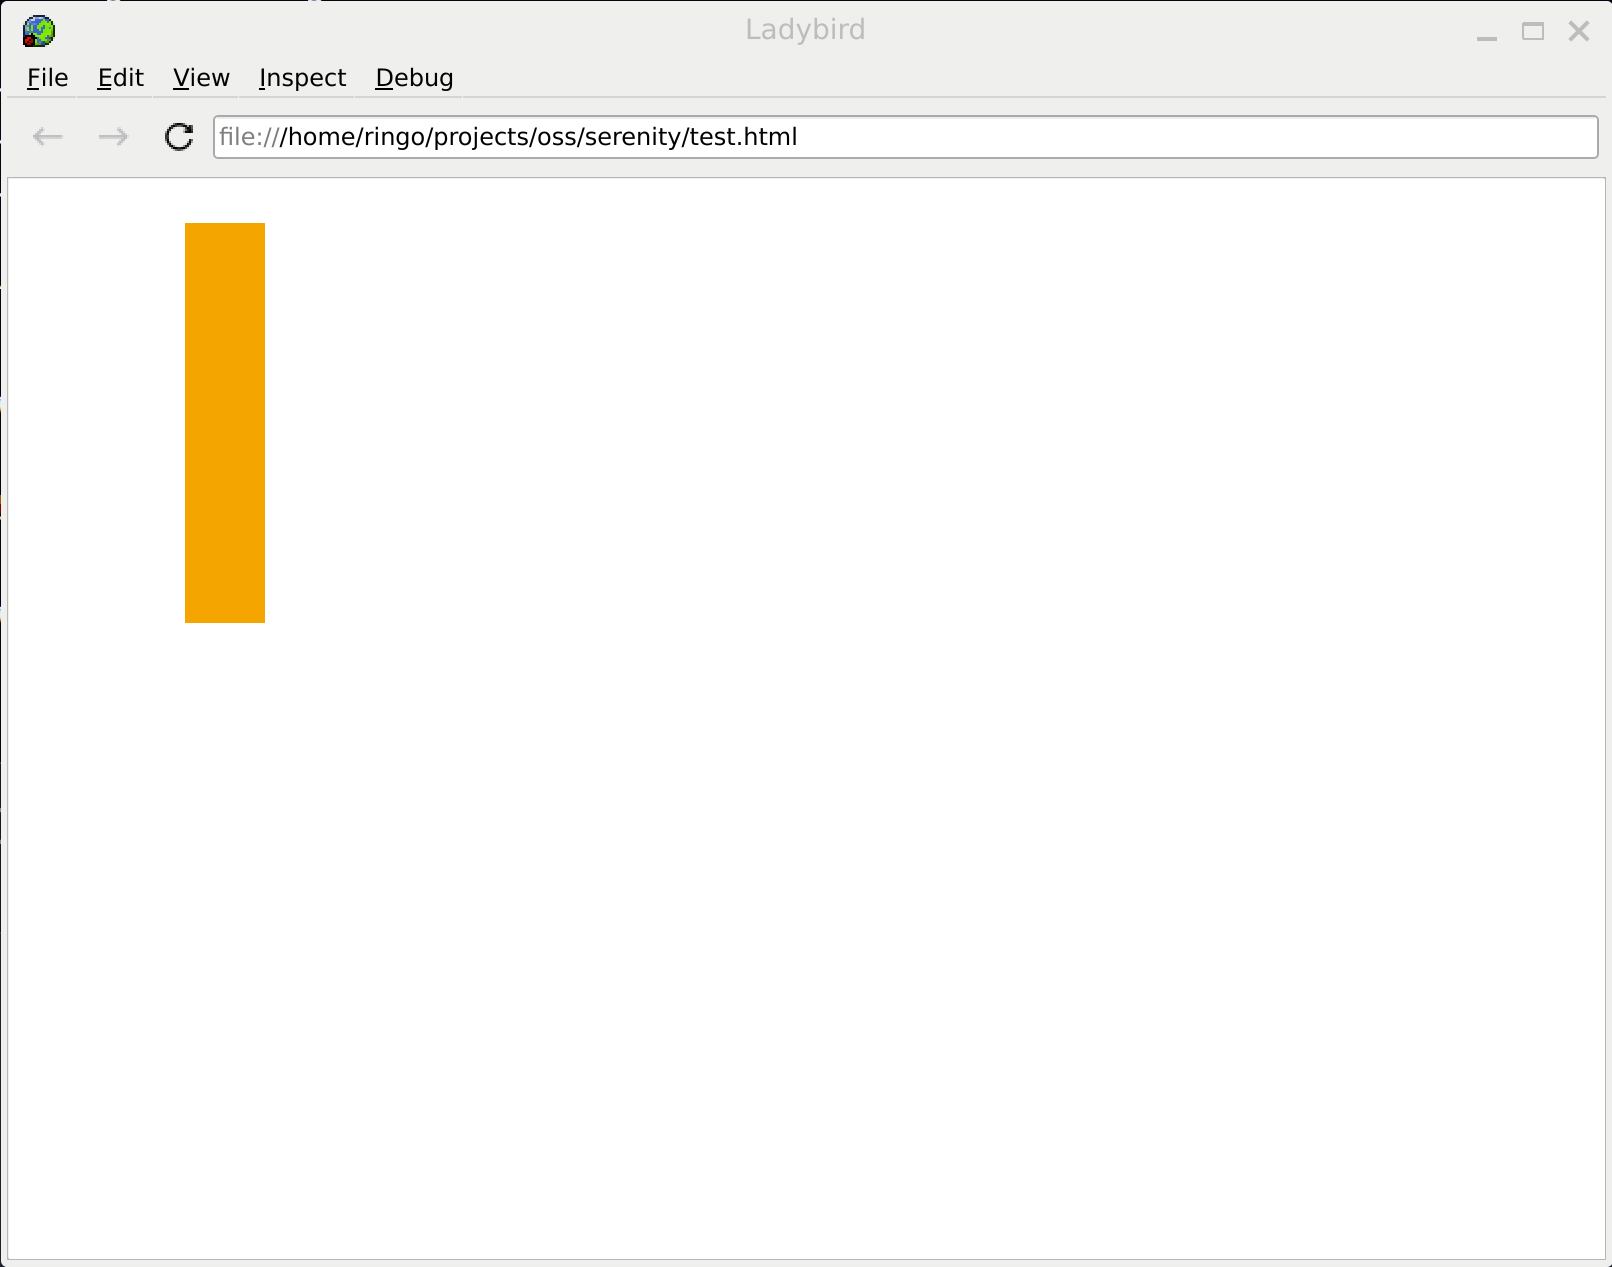This screenshot has height=1267, width=1612.
Task: Open the View menu
Action: click(x=200, y=78)
